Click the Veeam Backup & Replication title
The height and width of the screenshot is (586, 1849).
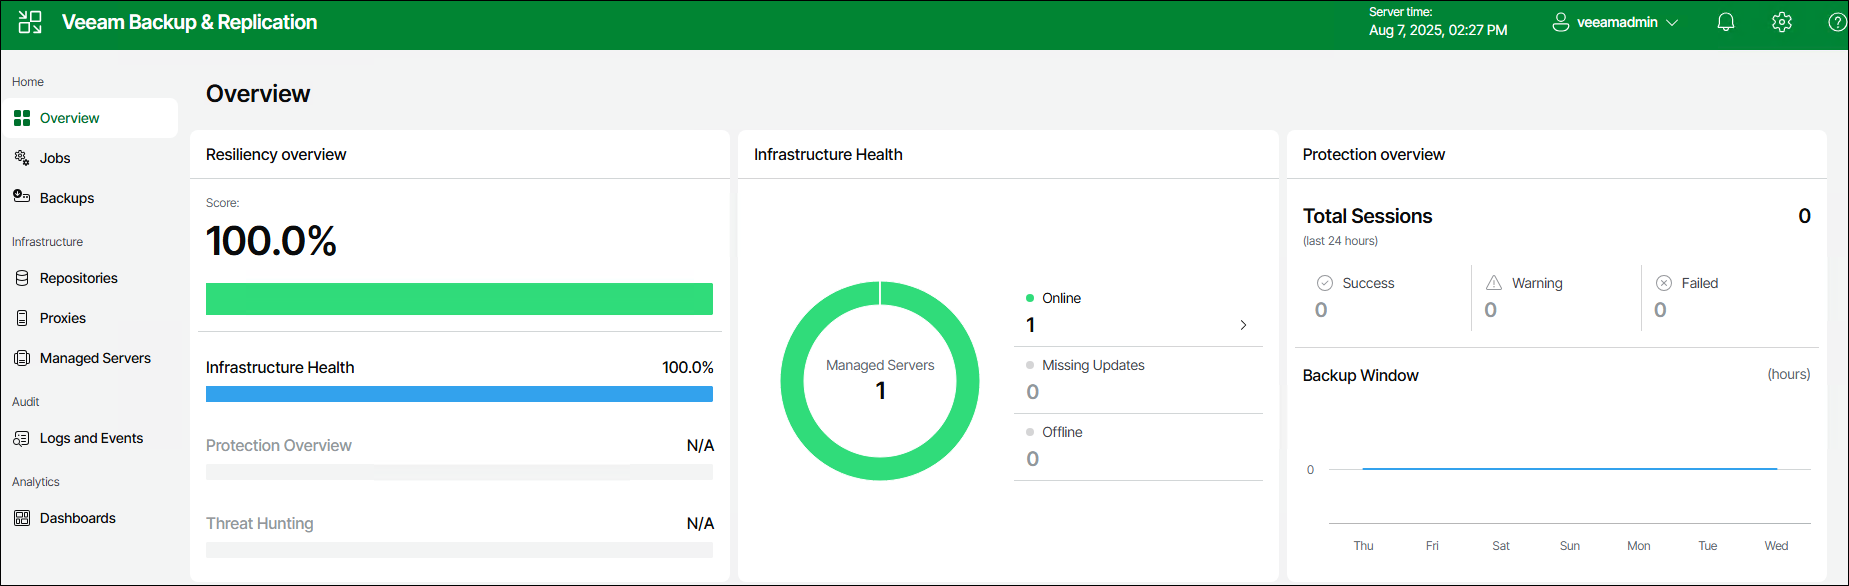pos(189,22)
